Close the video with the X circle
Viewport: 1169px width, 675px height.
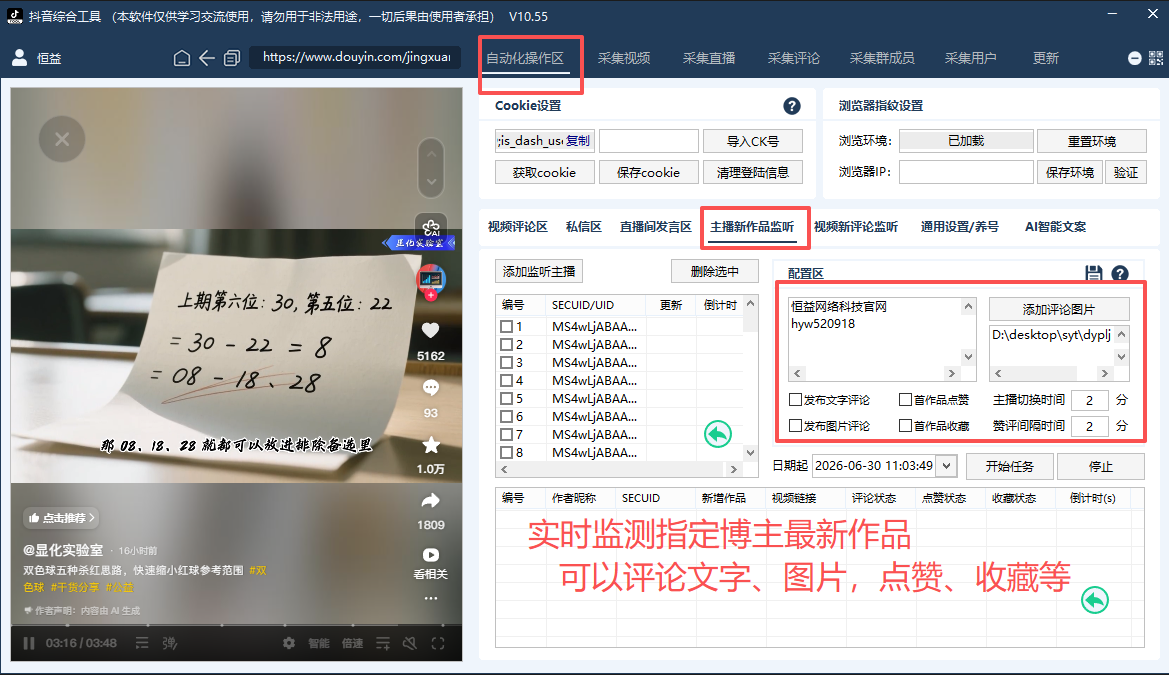62,139
